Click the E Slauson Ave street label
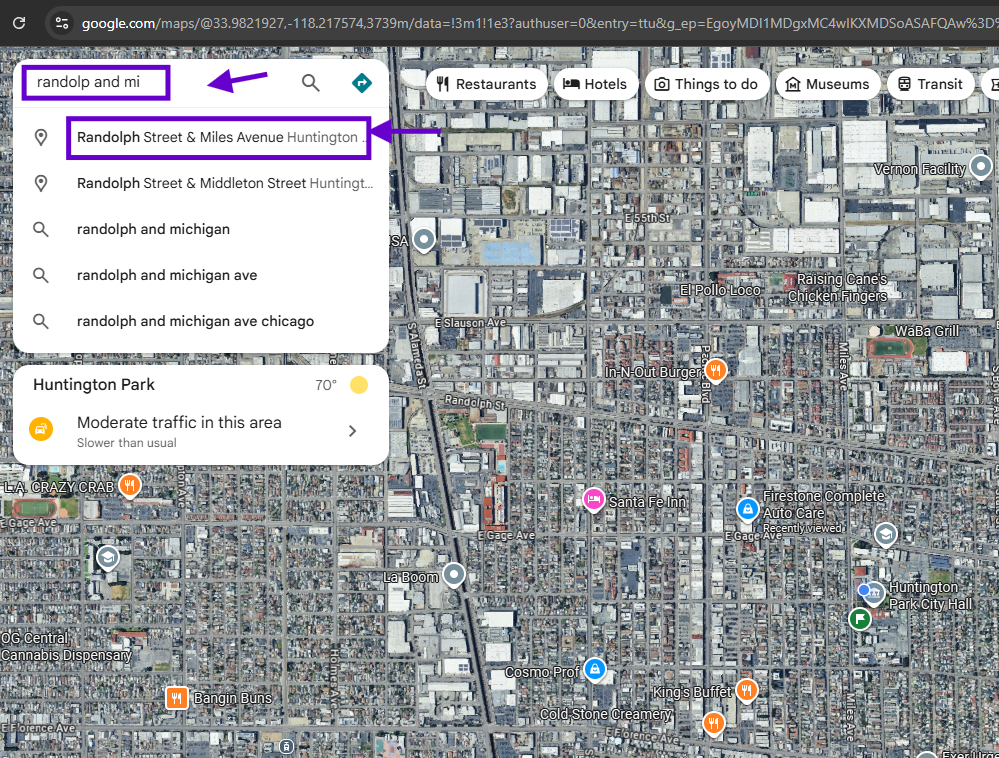This screenshot has height=758, width=999. coord(470,323)
